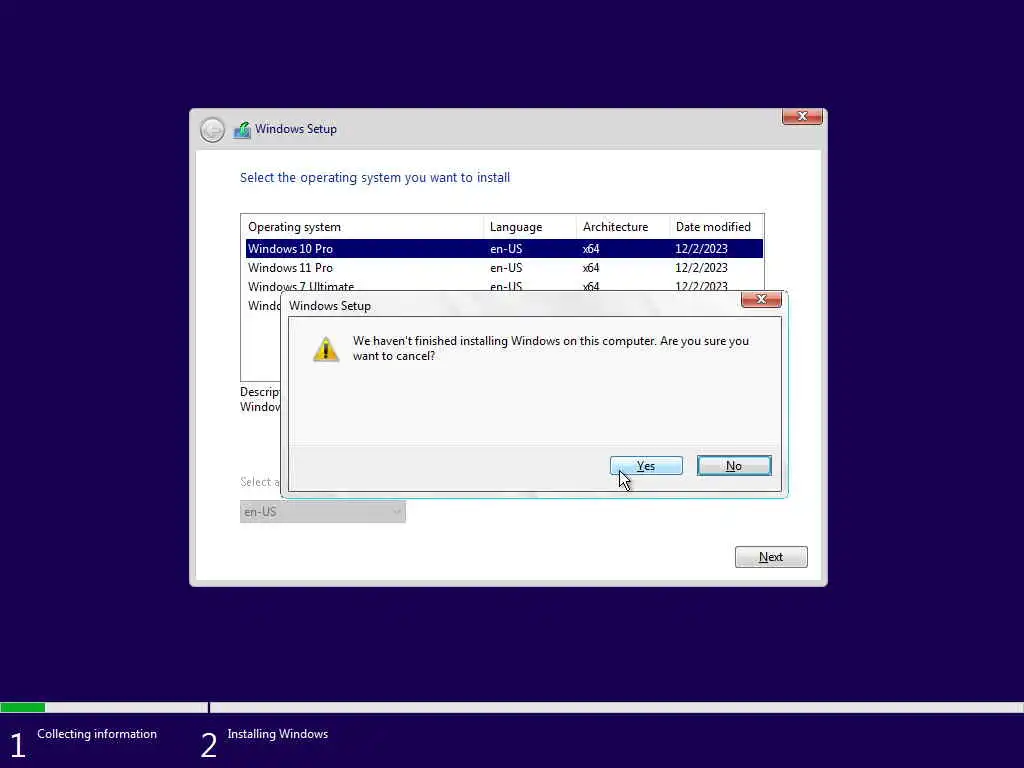The width and height of the screenshot is (1024, 768).
Task: Choose No to continue installing
Action: click(734, 466)
